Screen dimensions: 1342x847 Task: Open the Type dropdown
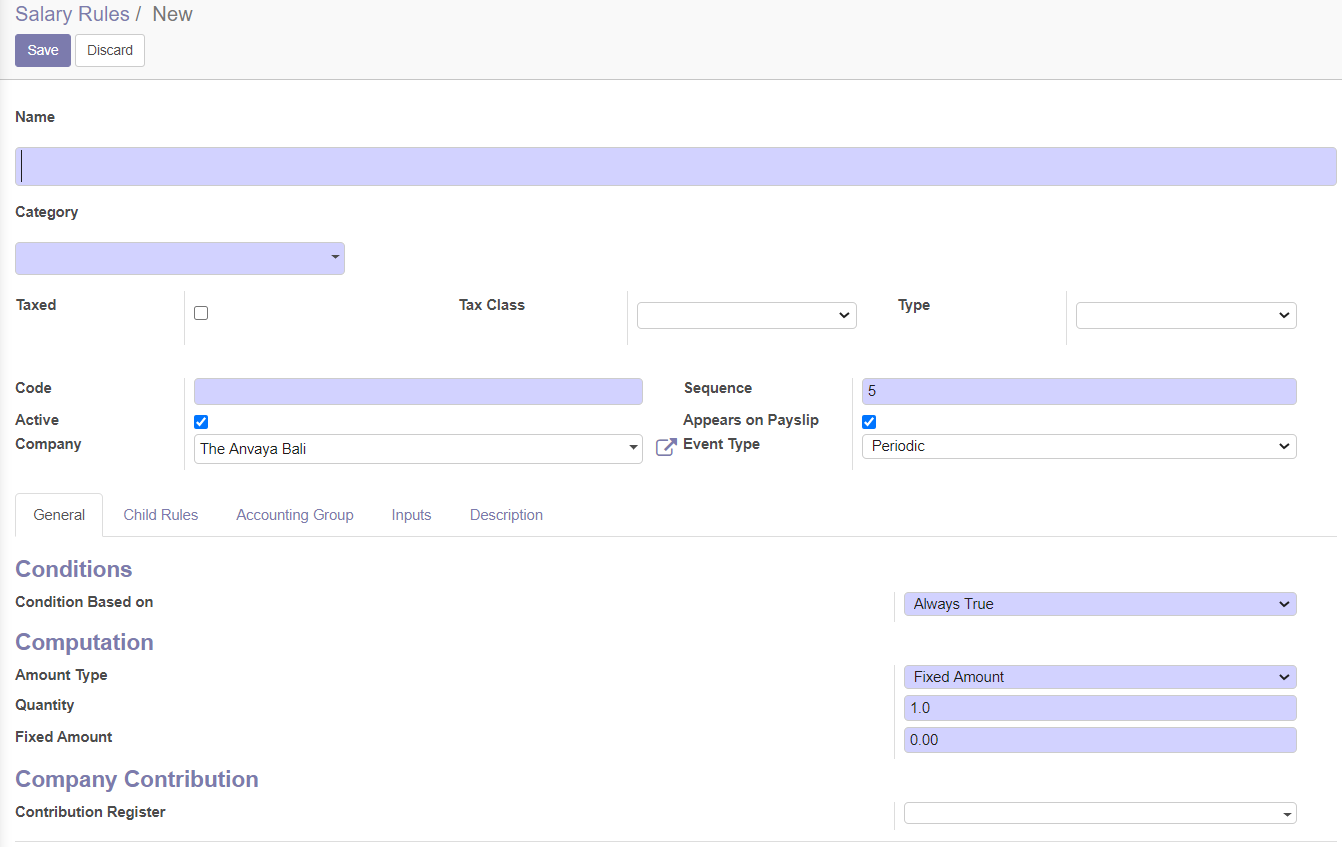click(x=1186, y=315)
